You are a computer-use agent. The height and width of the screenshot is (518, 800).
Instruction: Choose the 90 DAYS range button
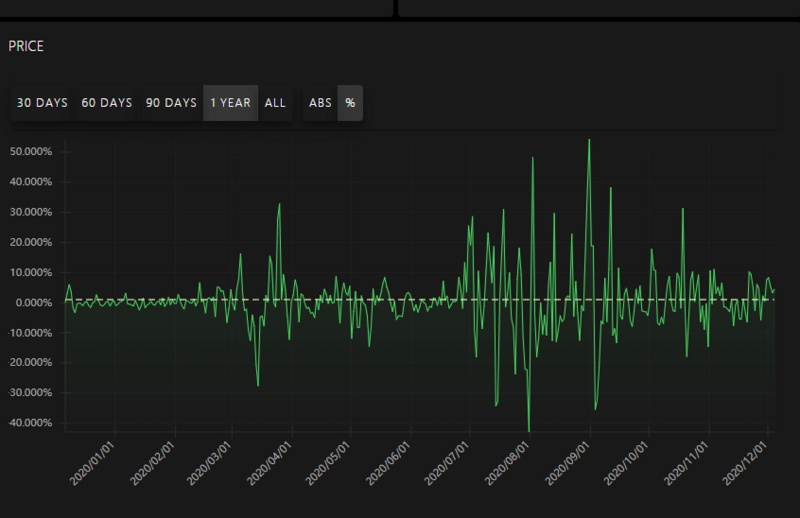171,103
